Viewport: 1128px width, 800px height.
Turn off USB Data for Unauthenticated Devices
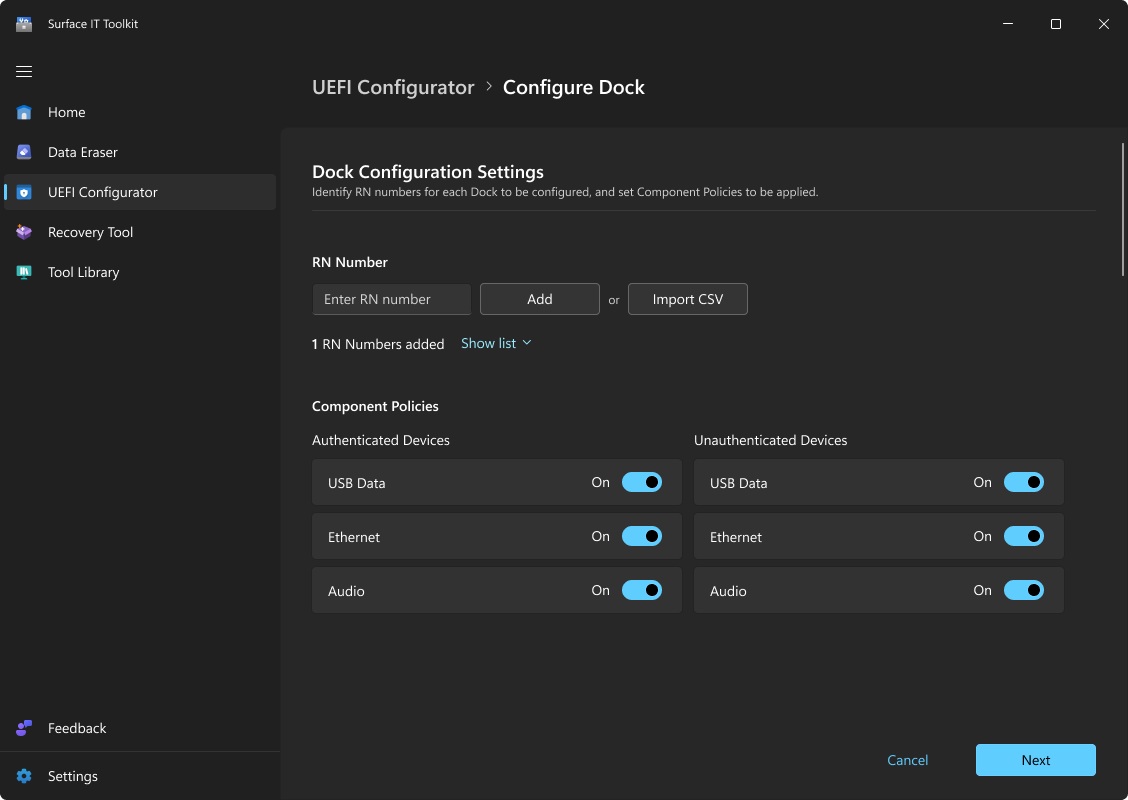coord(1024,482)
